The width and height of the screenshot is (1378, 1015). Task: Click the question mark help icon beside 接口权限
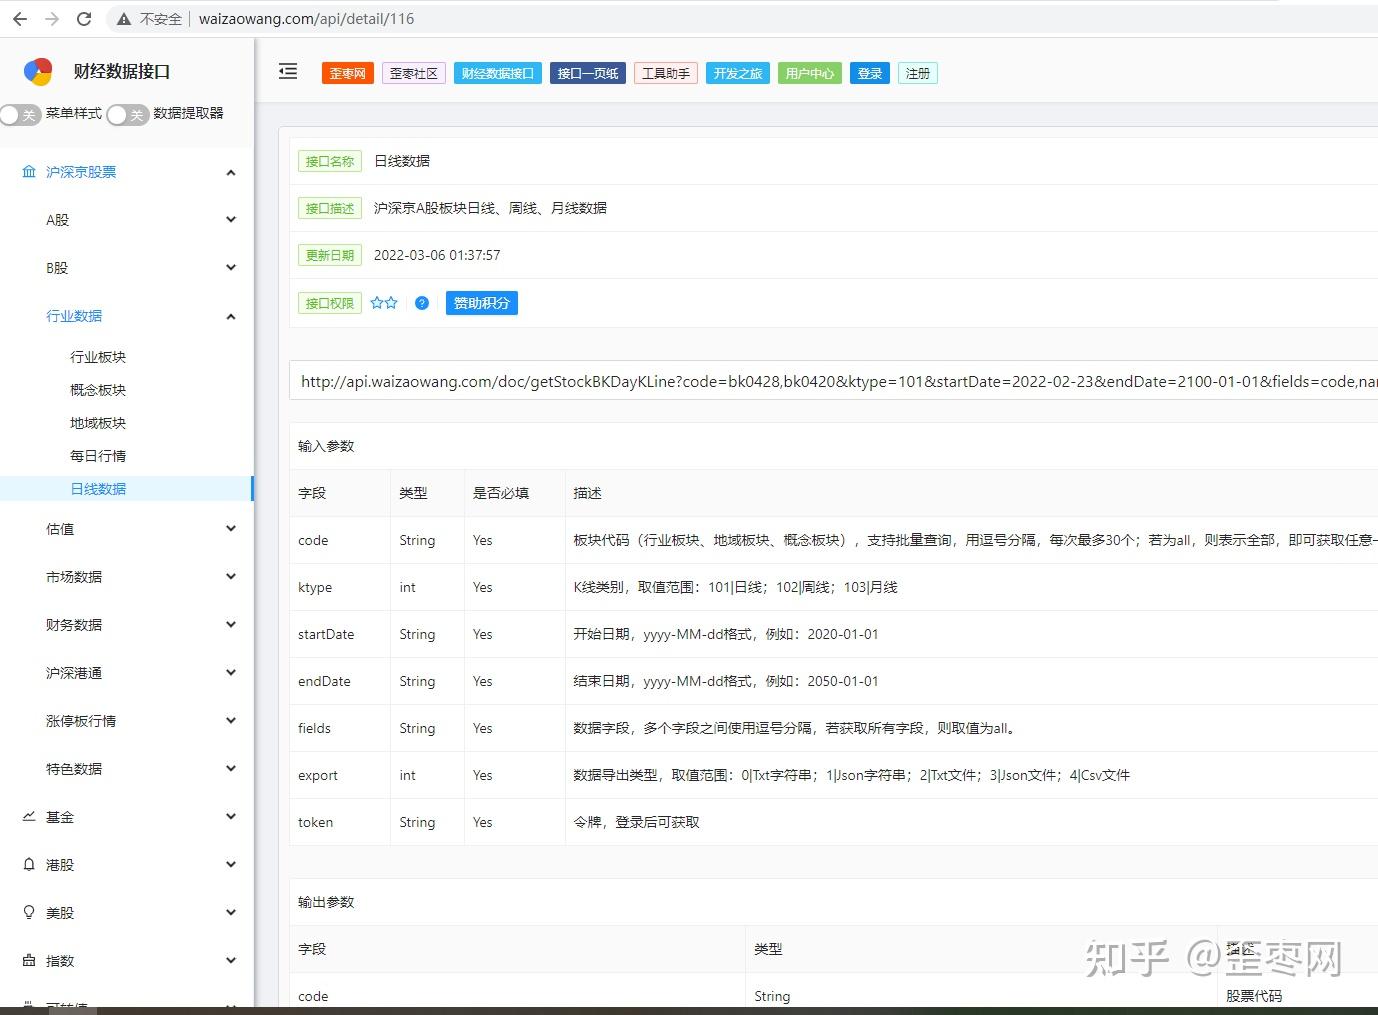[421, 303]
